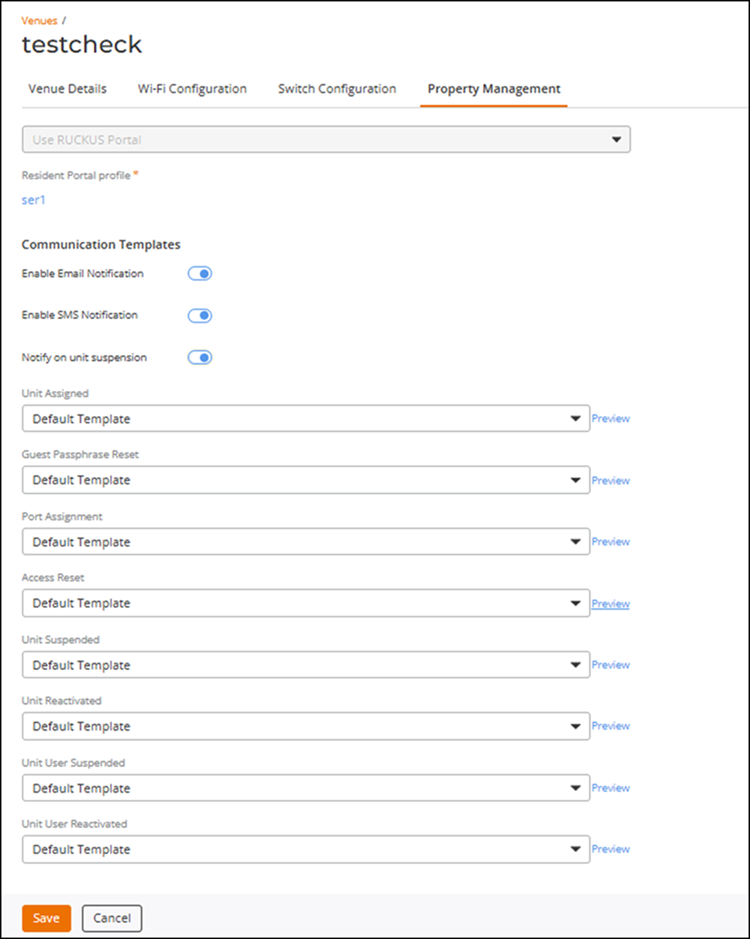Viewport: 750px width, 939px height.
Task: Expand the Access Reset template dropdown
Action: (x=306, y=603)
